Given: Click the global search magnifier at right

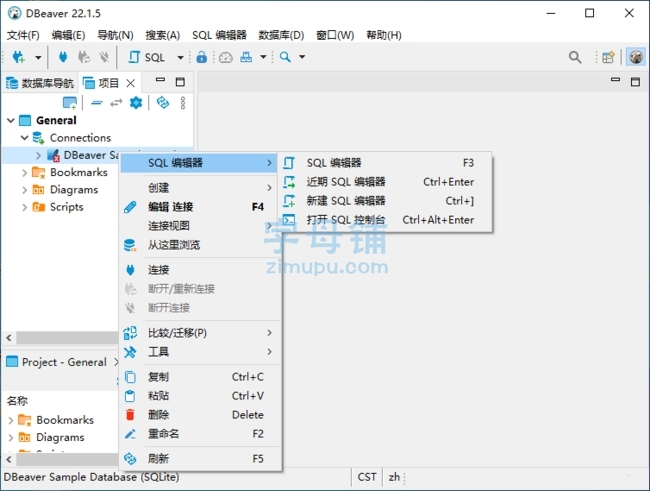Looking at the screenshot, I should (x=575, y=57).
